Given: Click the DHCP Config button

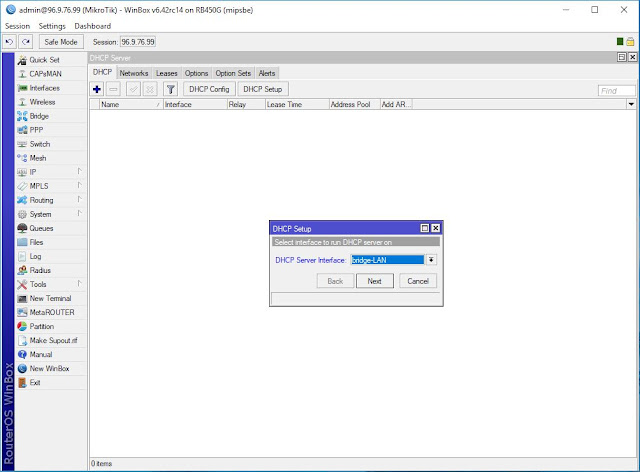Looking at the screenshot, I should pos(209,89).
